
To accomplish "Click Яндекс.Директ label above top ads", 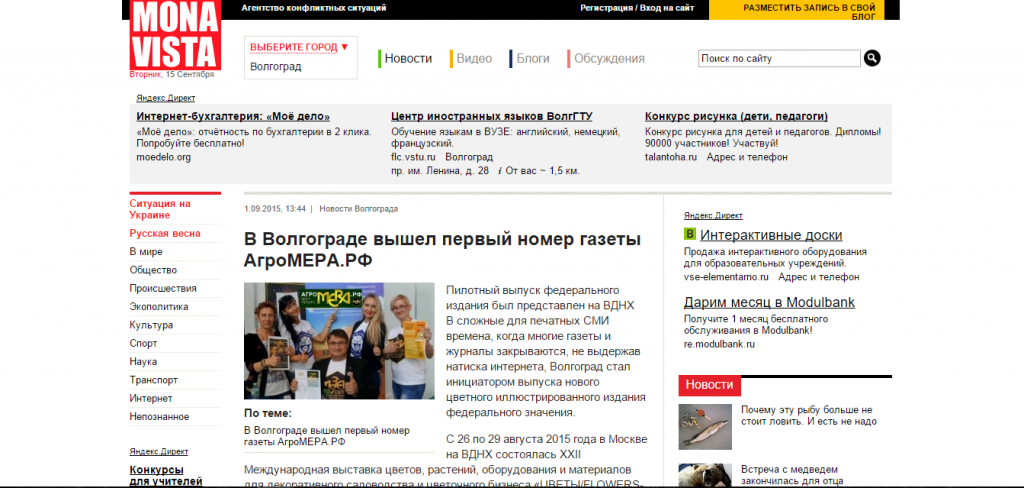I will [166, 98].
